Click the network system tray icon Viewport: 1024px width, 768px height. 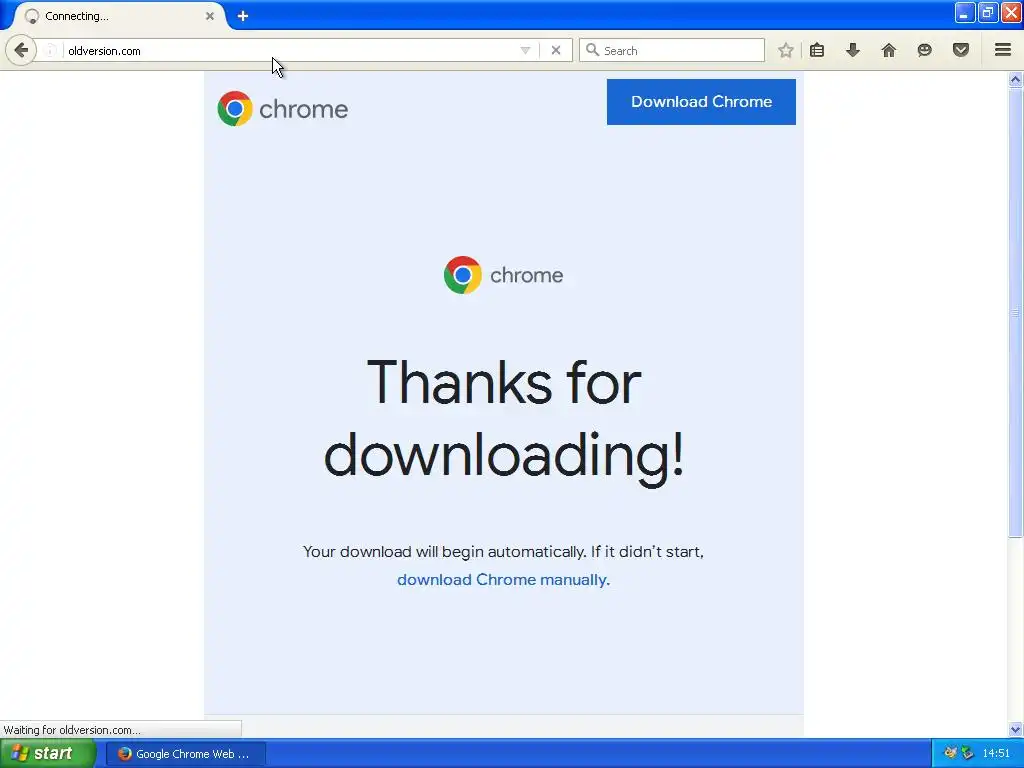pyautogui.click(x=968, y=753)
